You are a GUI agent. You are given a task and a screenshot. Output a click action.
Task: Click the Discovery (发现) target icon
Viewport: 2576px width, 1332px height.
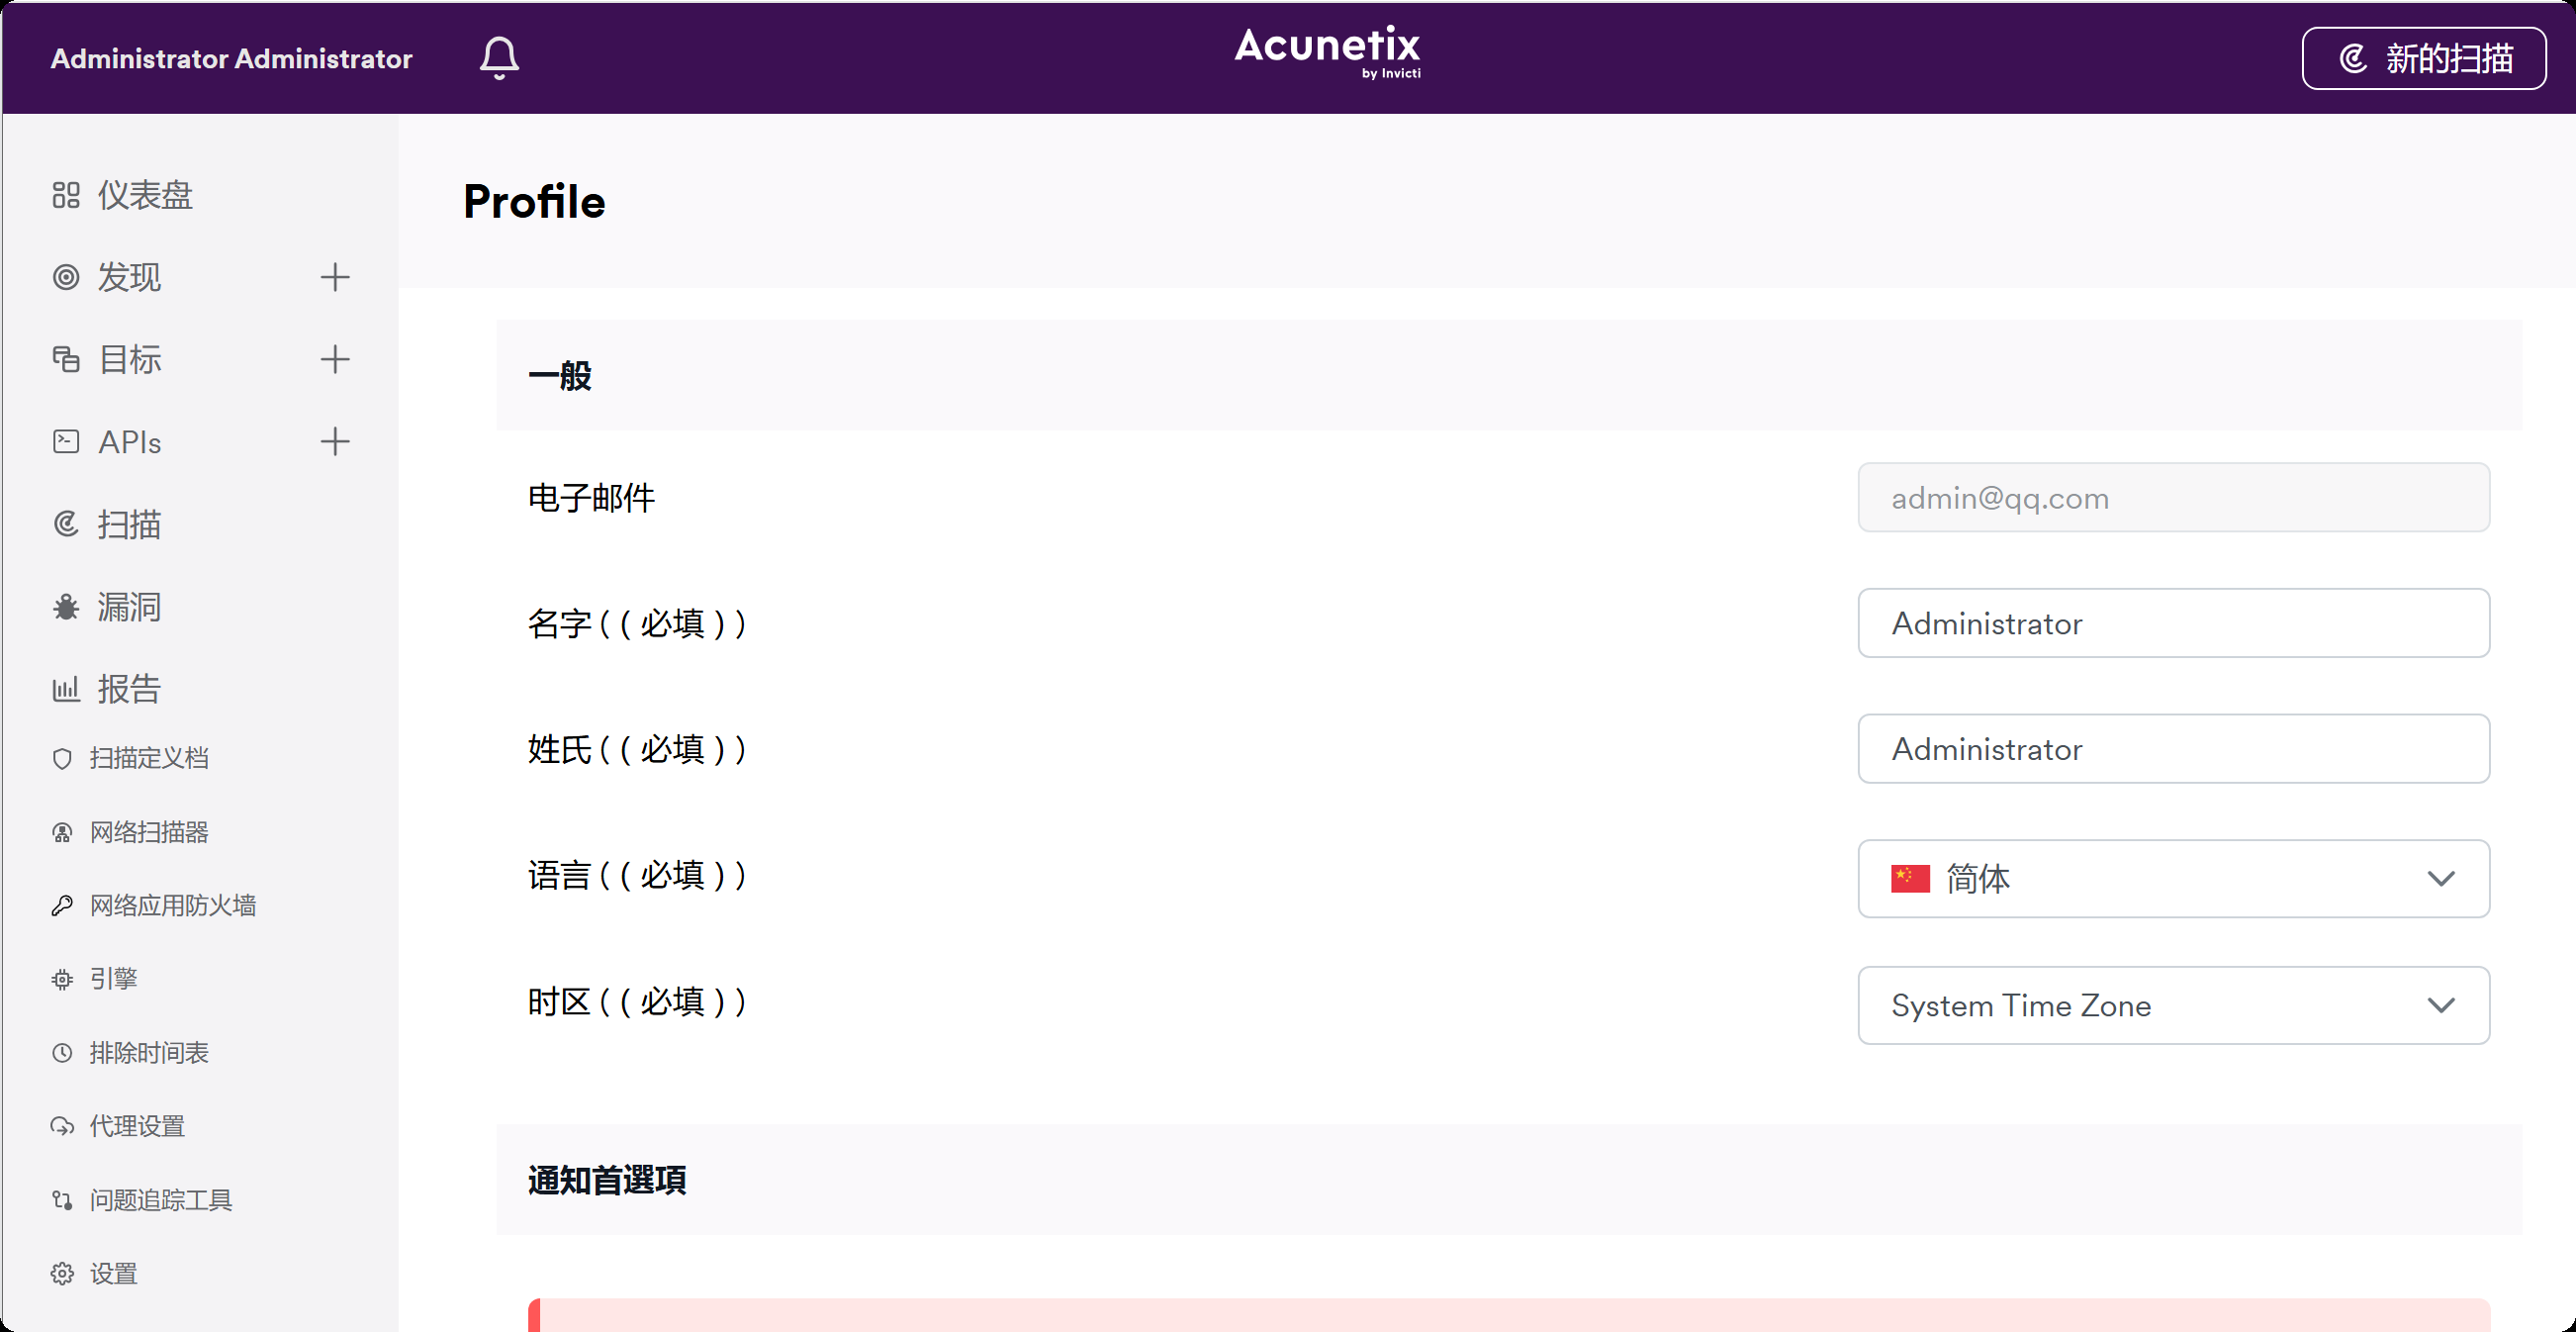[x=66, y=277]
